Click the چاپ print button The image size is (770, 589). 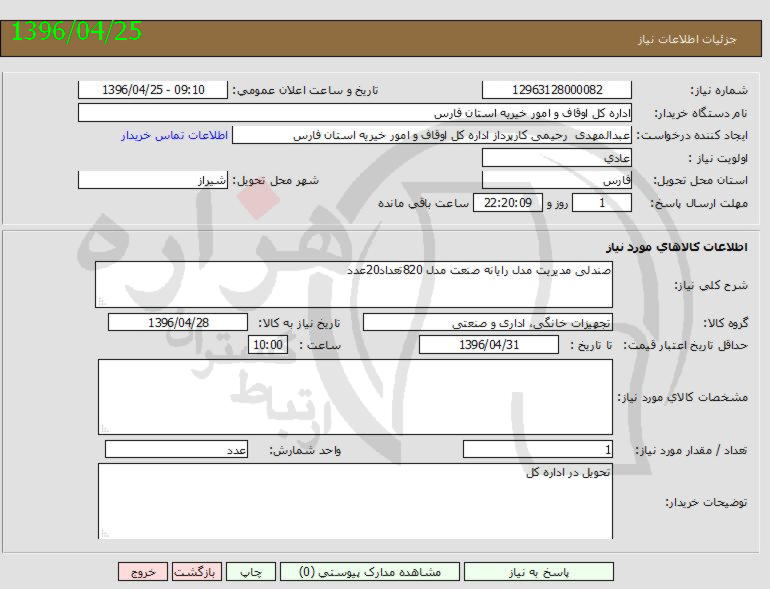click(251, 572)
